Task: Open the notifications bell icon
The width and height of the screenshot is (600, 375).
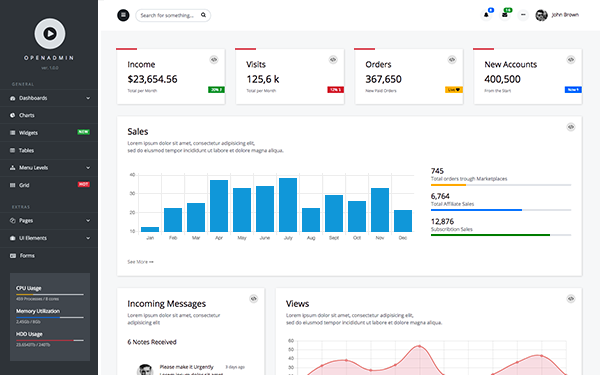Action: pyautogui.click(x=486, y=15)
